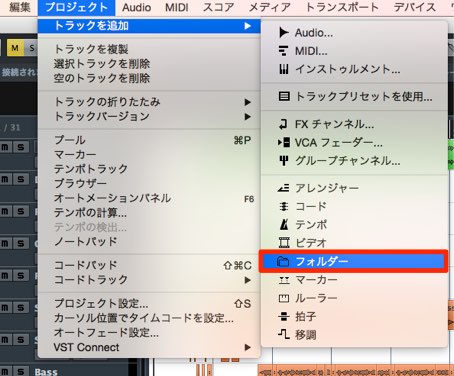This screenshot has width=454, height=376.
Task: Click the Chord track icon next to コード
Action: 283,207
